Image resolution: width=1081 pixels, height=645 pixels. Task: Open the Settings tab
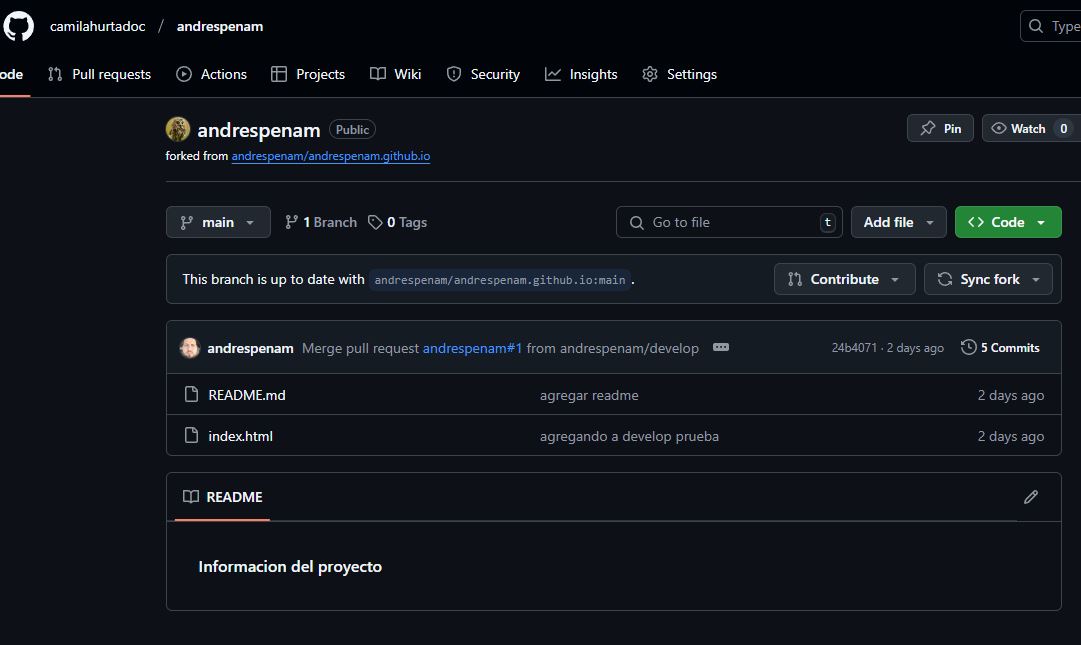(x=679, y=73)
